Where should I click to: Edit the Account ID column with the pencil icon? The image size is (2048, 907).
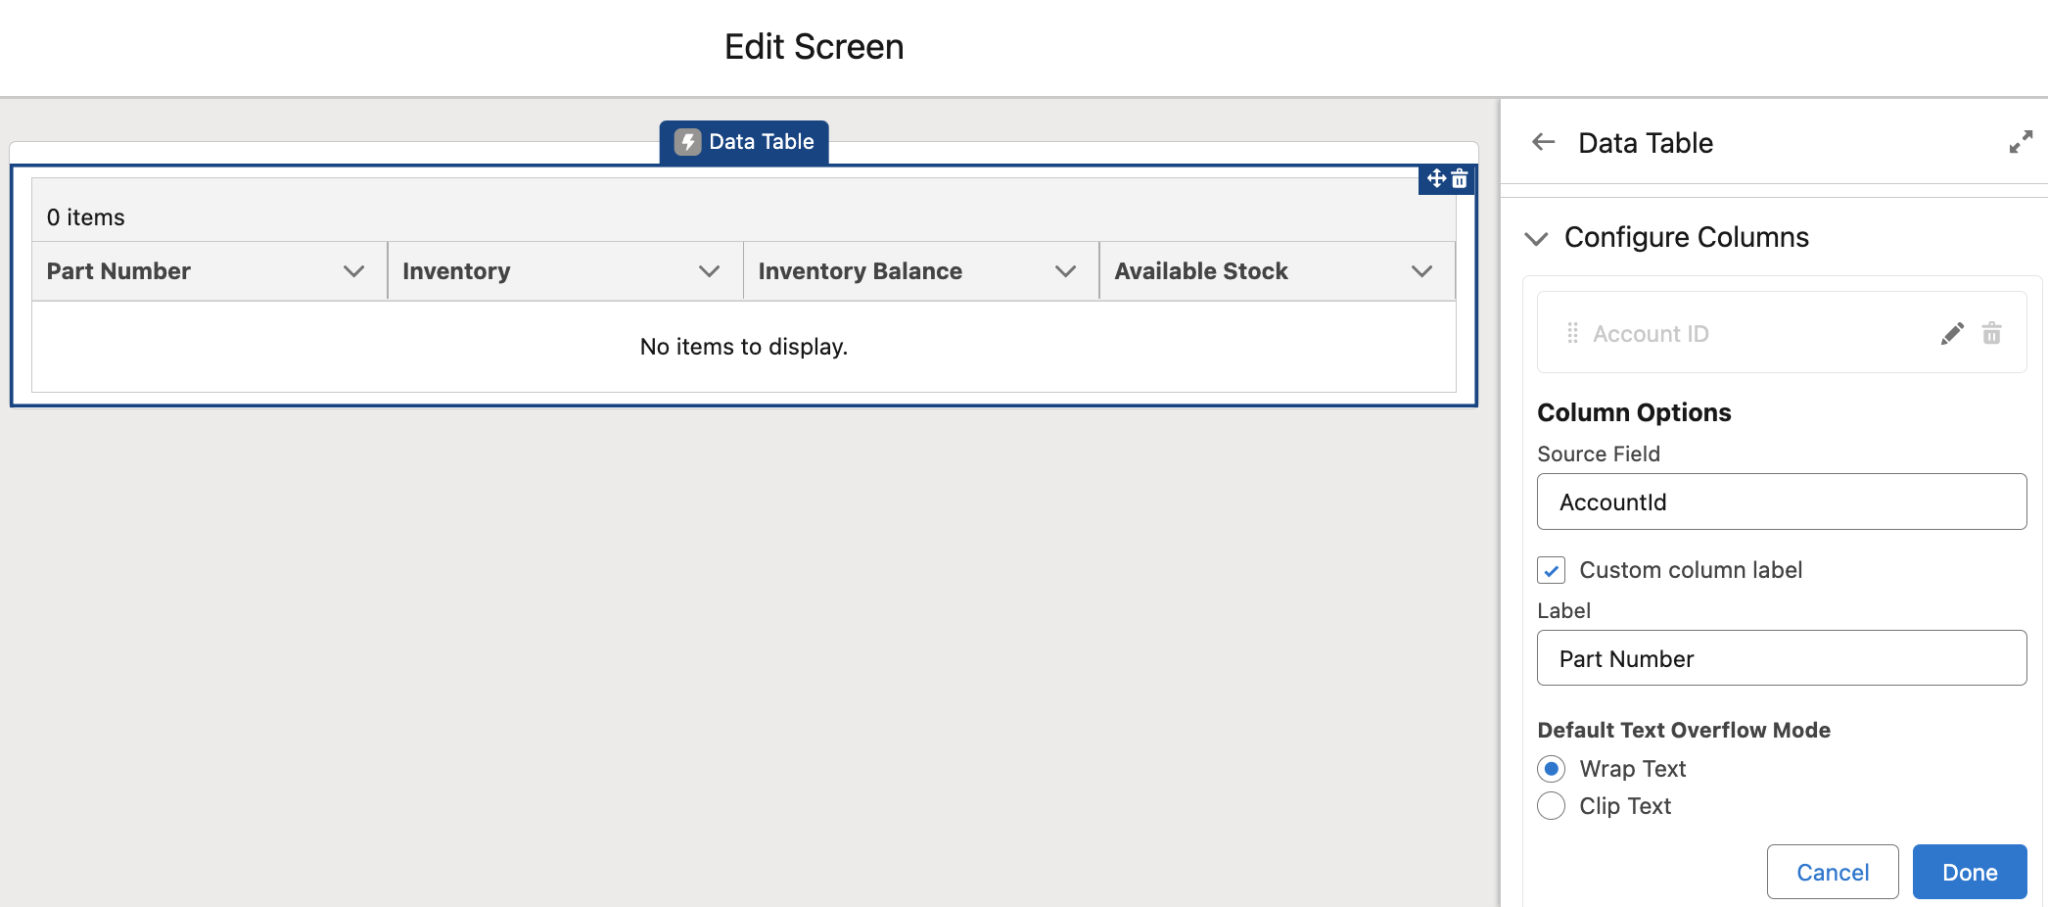click(x=1951, y=333)
